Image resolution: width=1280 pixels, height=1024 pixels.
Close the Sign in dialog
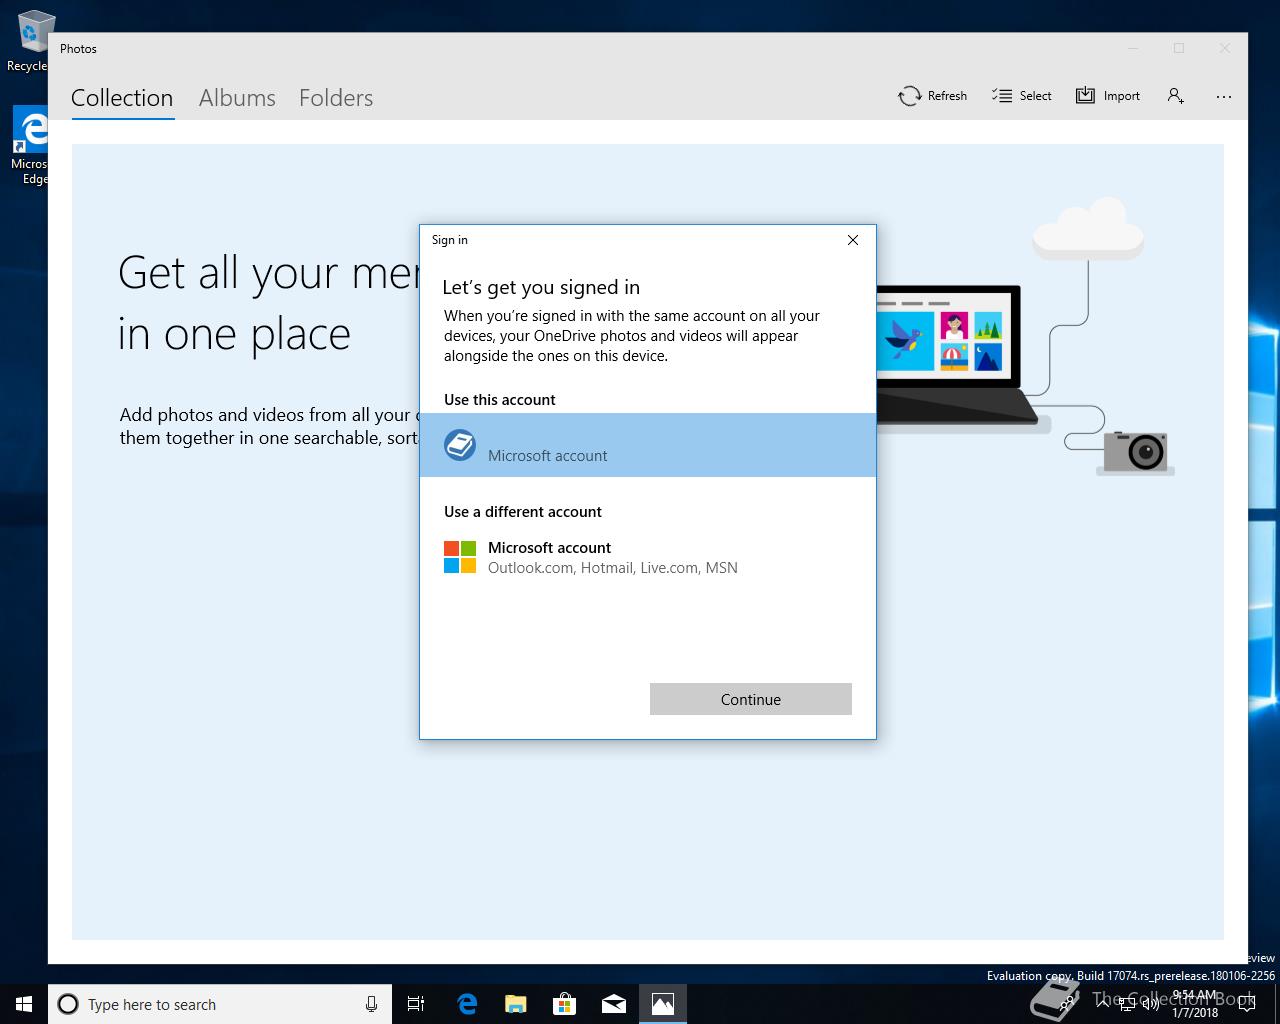click(x=853, y=240)
